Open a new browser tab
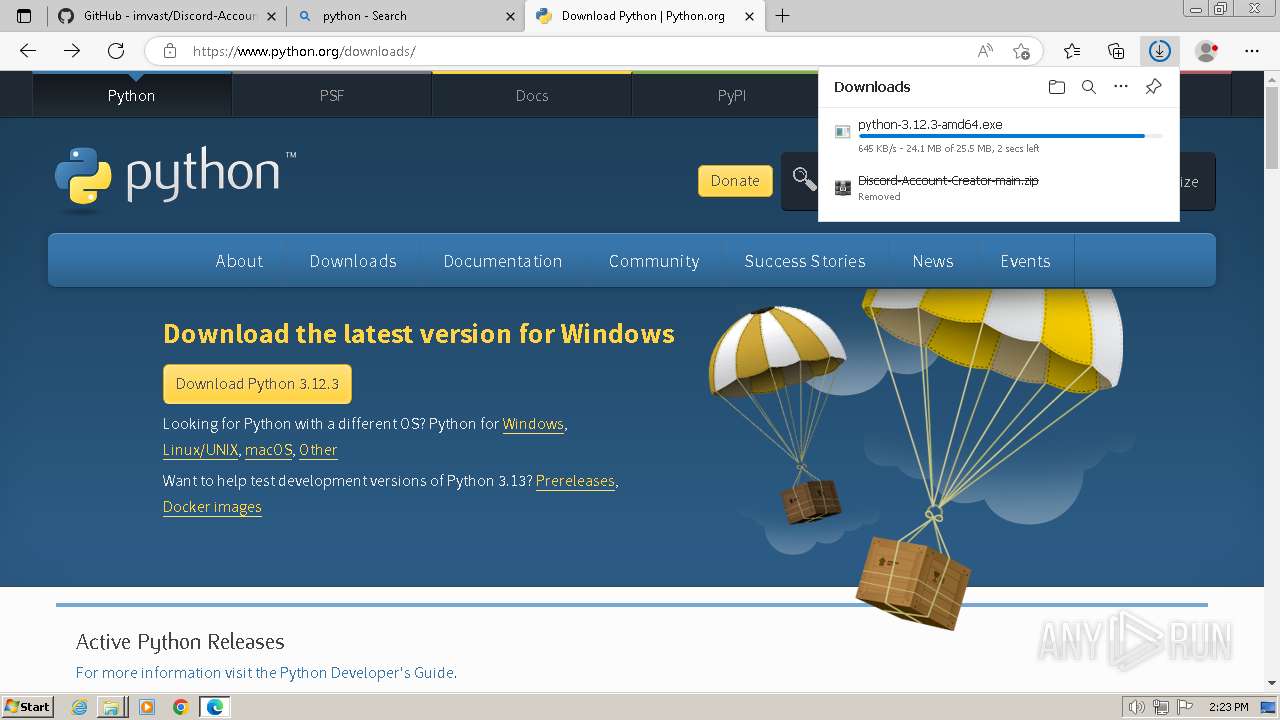 coord(783,16)
